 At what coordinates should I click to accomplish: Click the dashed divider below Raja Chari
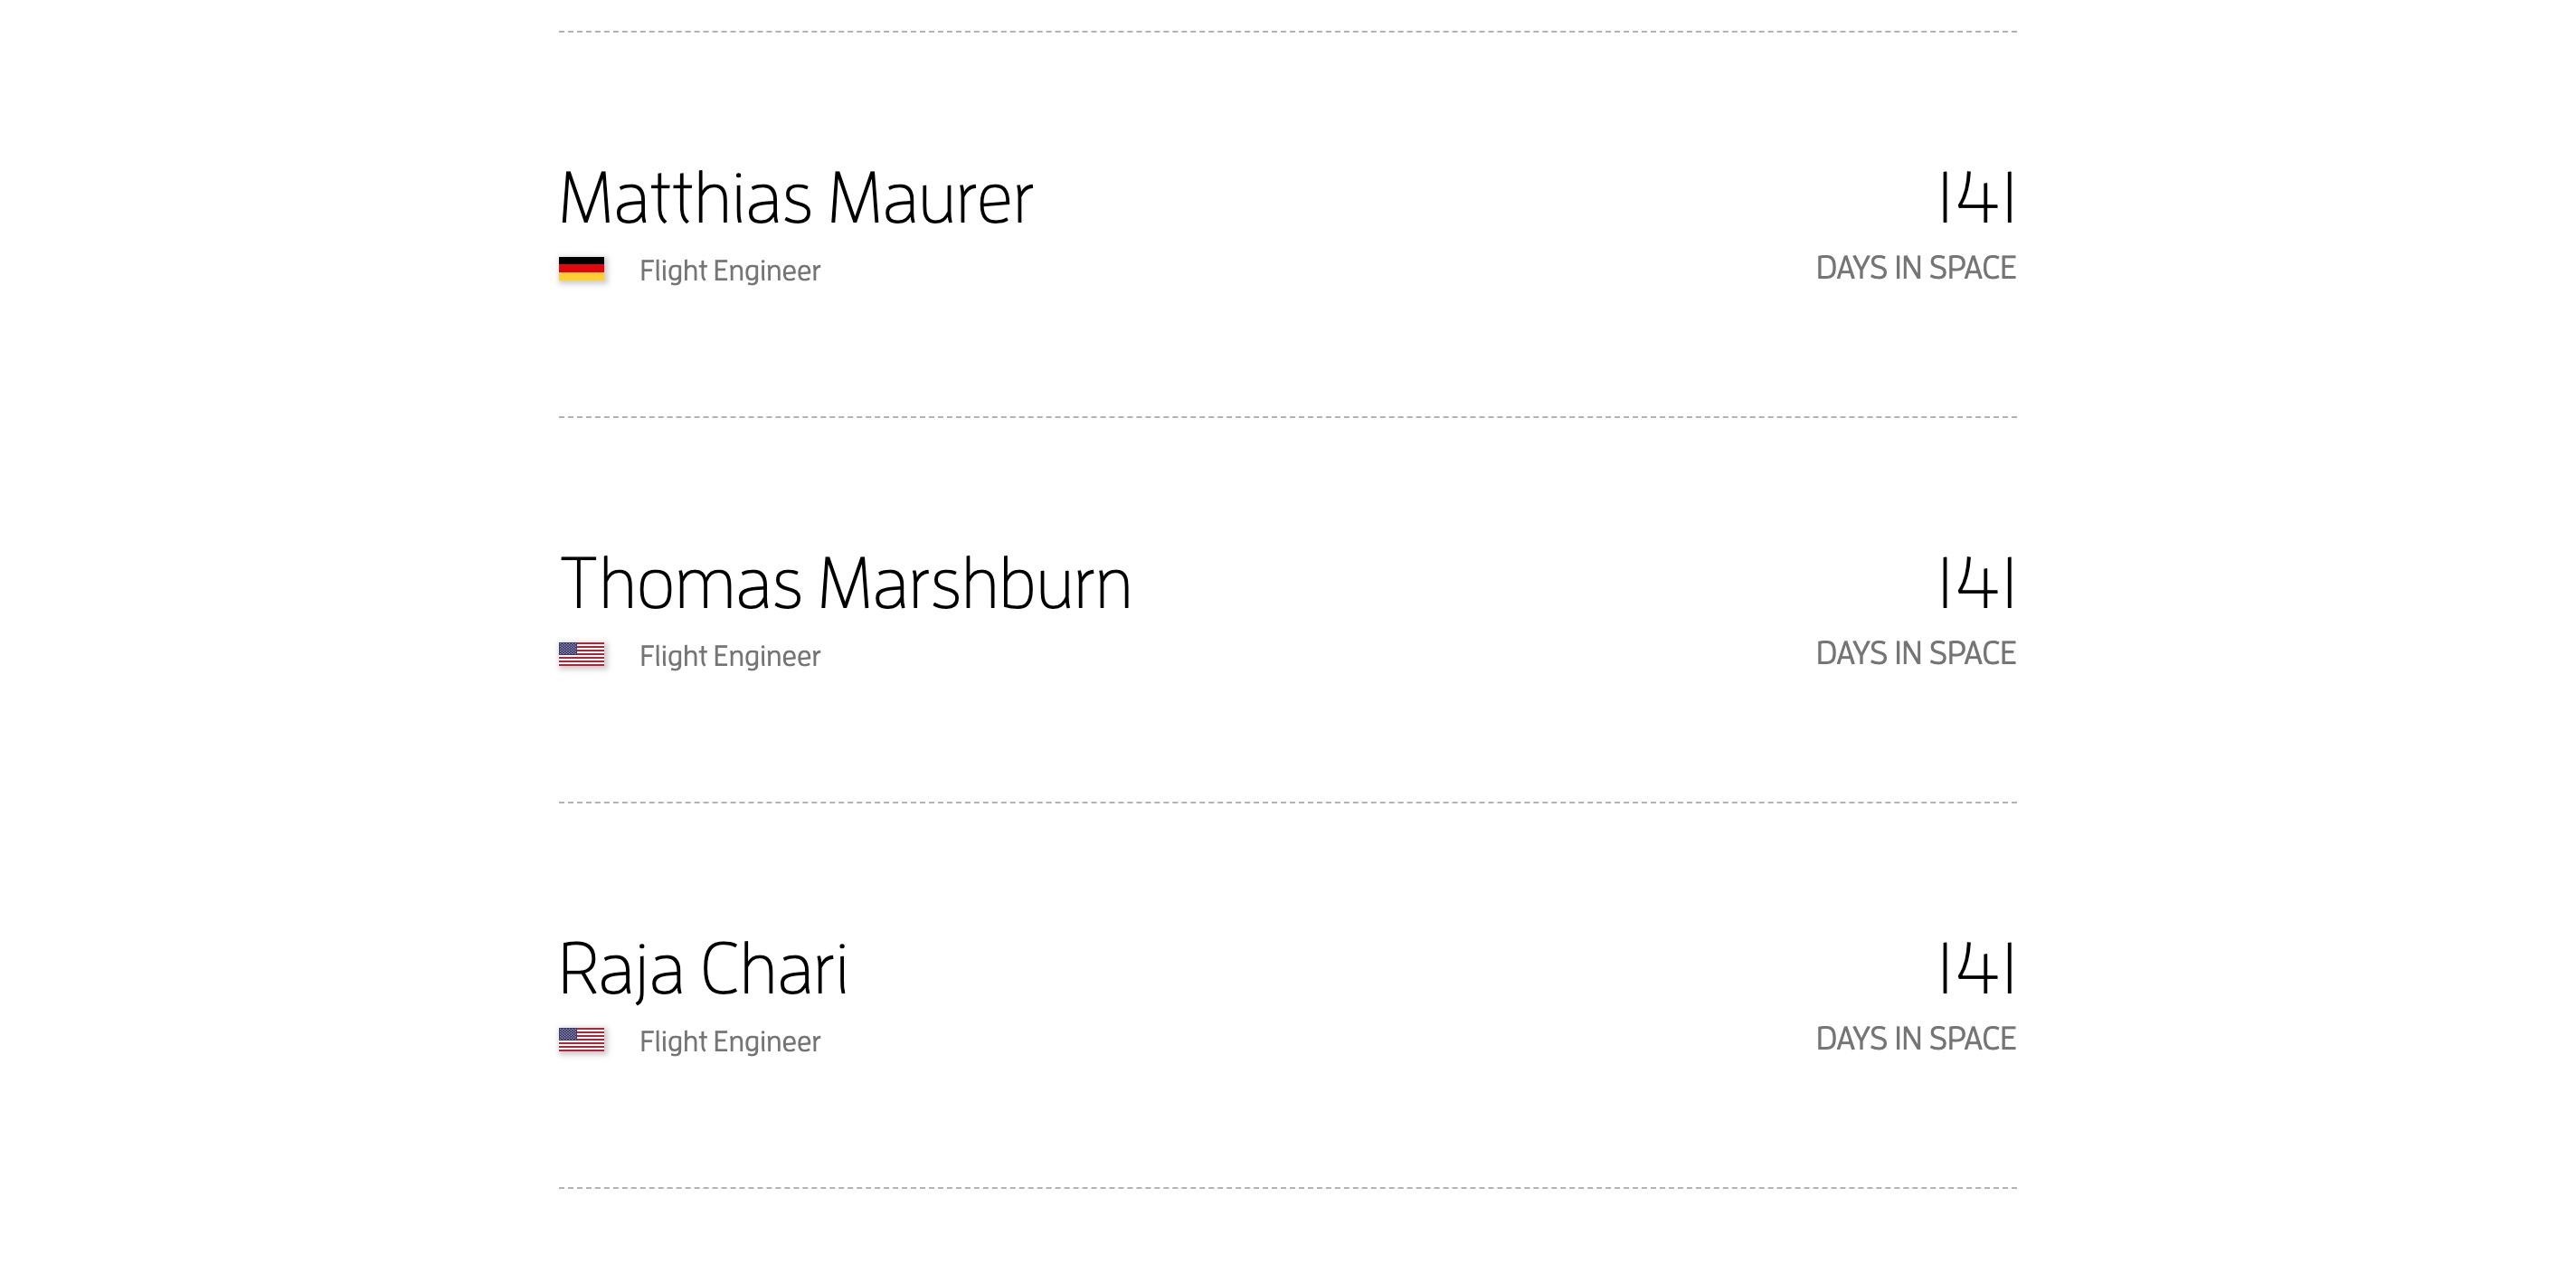pyautogui.click(x=1287, y=1188)
